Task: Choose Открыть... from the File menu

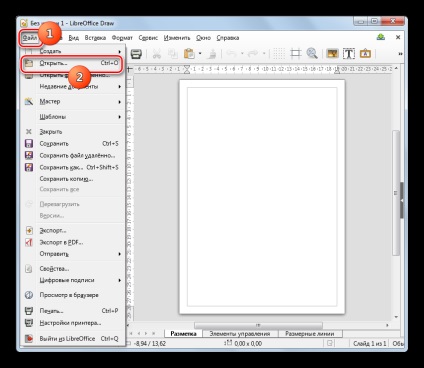Action: coord(72,63)
